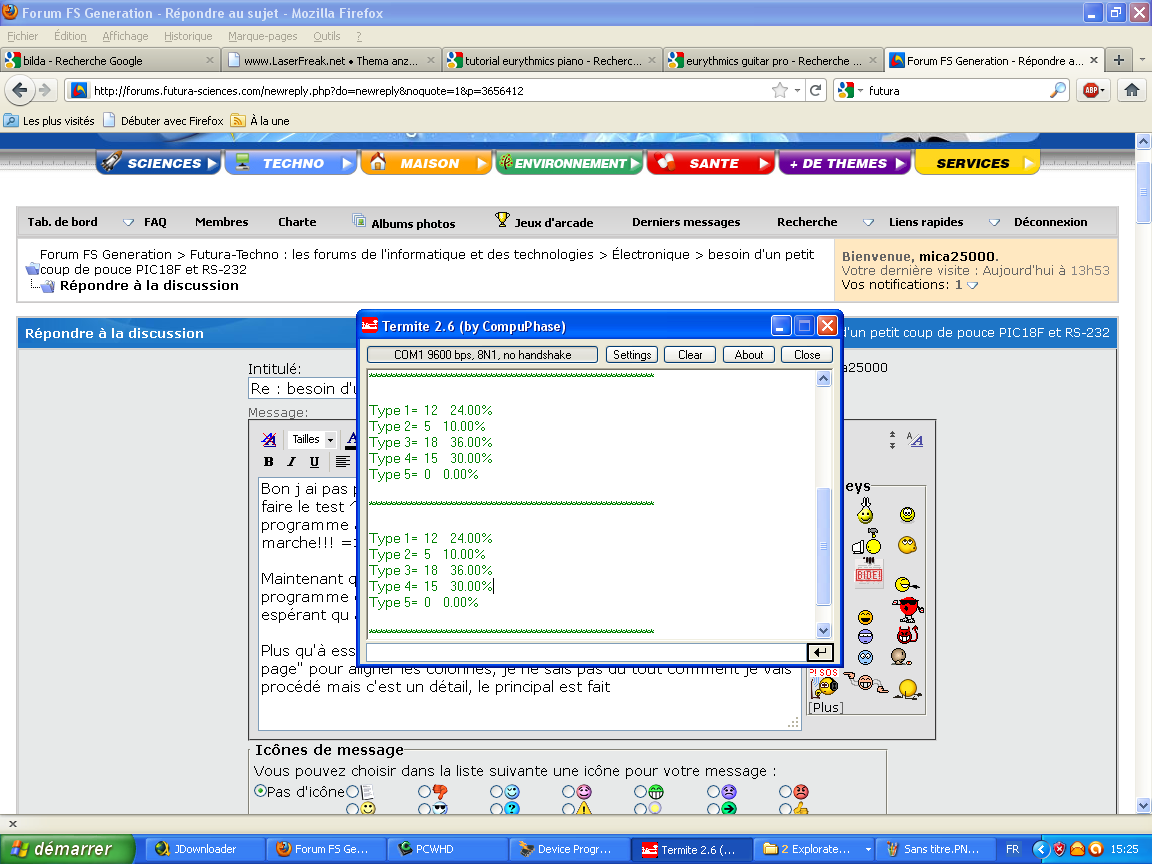Open the Recherche dropdown menu
The width and height of the screenshot is (1152, 864).
pyautogui.click(x=868, y=222)
